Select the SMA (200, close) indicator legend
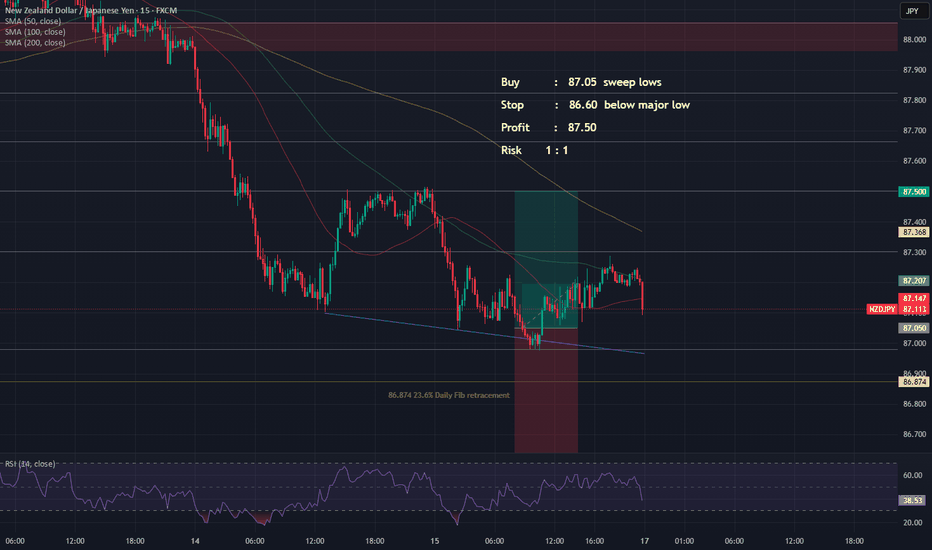The height and width of the screenshot is (550, 932). click(x=35, y=42)
